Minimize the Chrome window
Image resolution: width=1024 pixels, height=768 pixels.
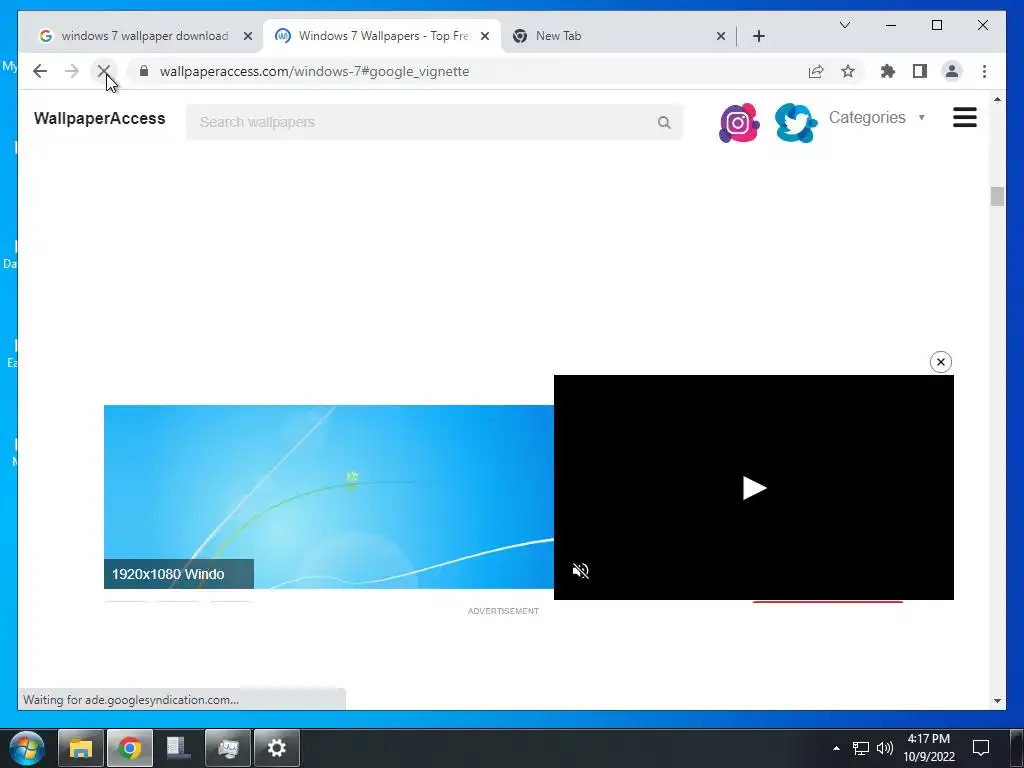click(x=891, y=25)
